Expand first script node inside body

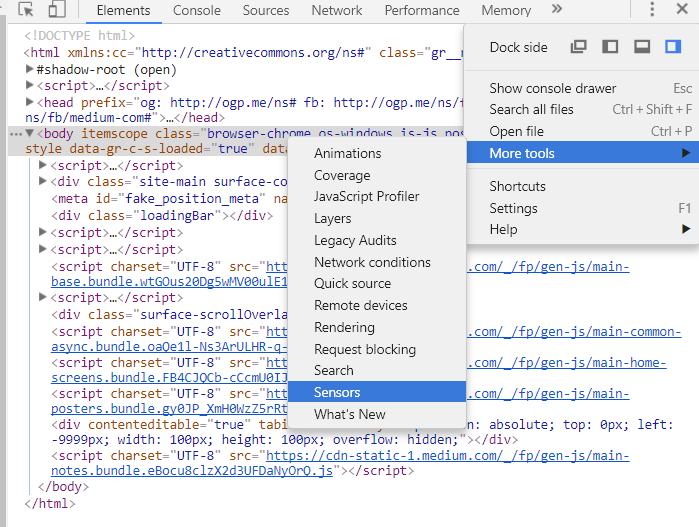point(43,165)
